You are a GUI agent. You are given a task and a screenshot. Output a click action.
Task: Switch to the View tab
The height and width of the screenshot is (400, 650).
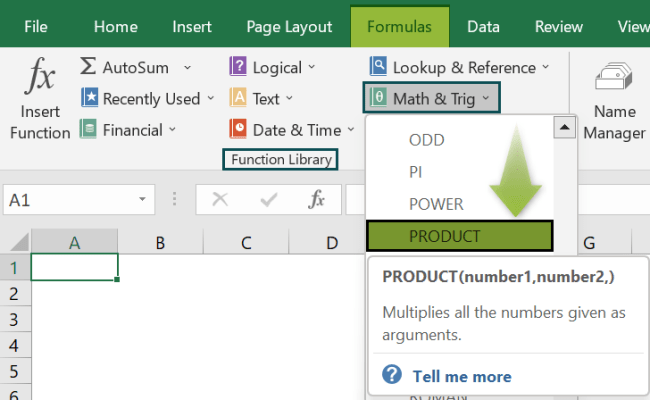point(633,27)
